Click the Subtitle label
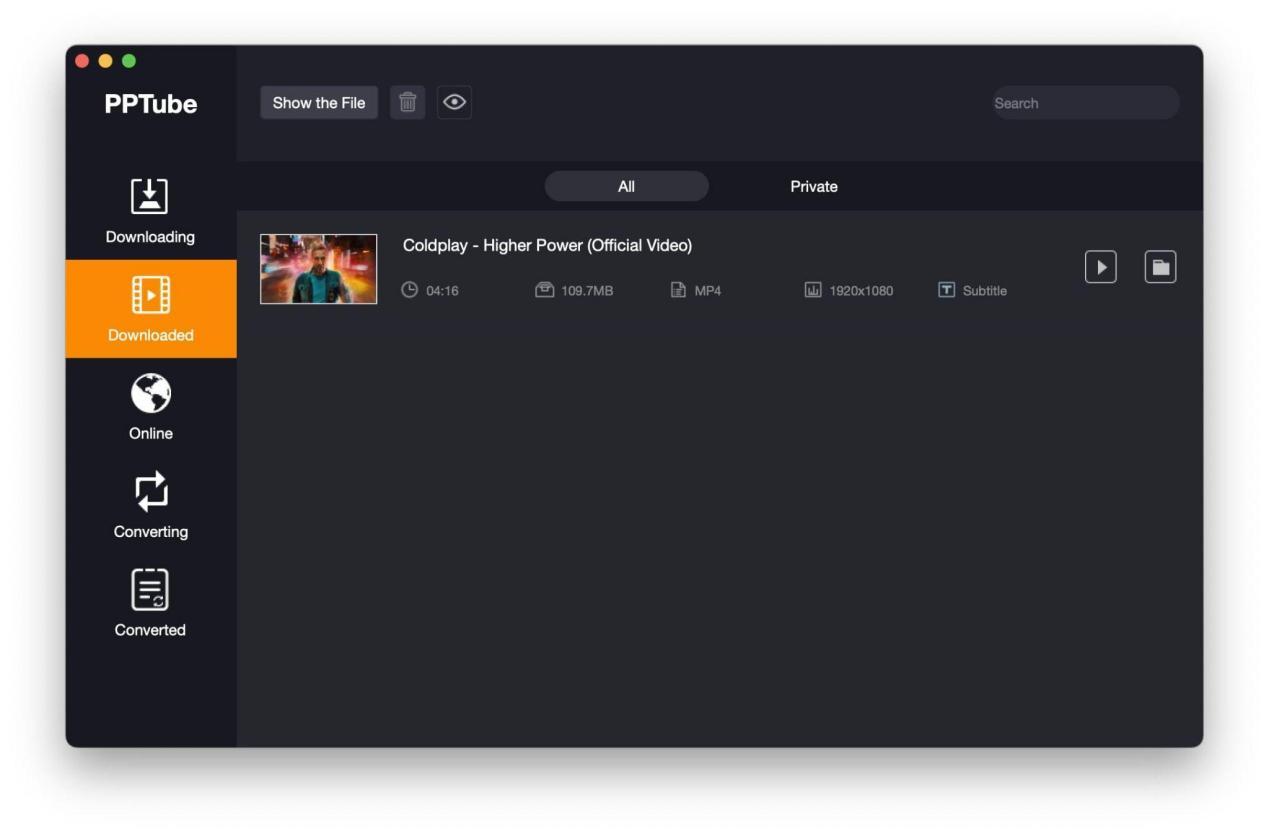This screenshot has width=1269, height=834. (x=984, y=290)
